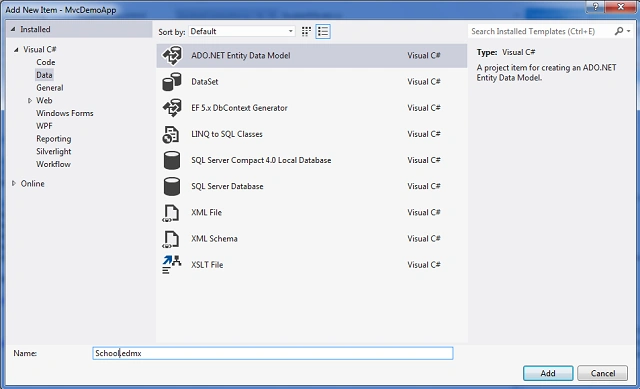
Task: Select SQL Server Compact 4.0 Local Database icon
Action: coord(172,160)
